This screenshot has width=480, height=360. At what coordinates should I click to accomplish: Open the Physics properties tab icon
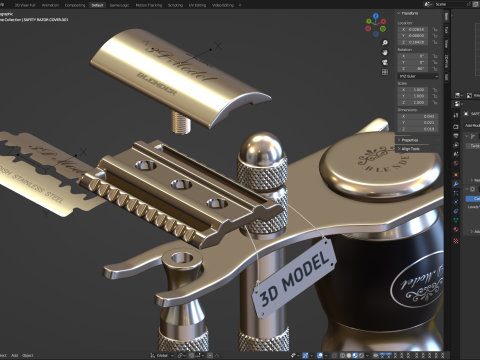click(x=456, y=202)
